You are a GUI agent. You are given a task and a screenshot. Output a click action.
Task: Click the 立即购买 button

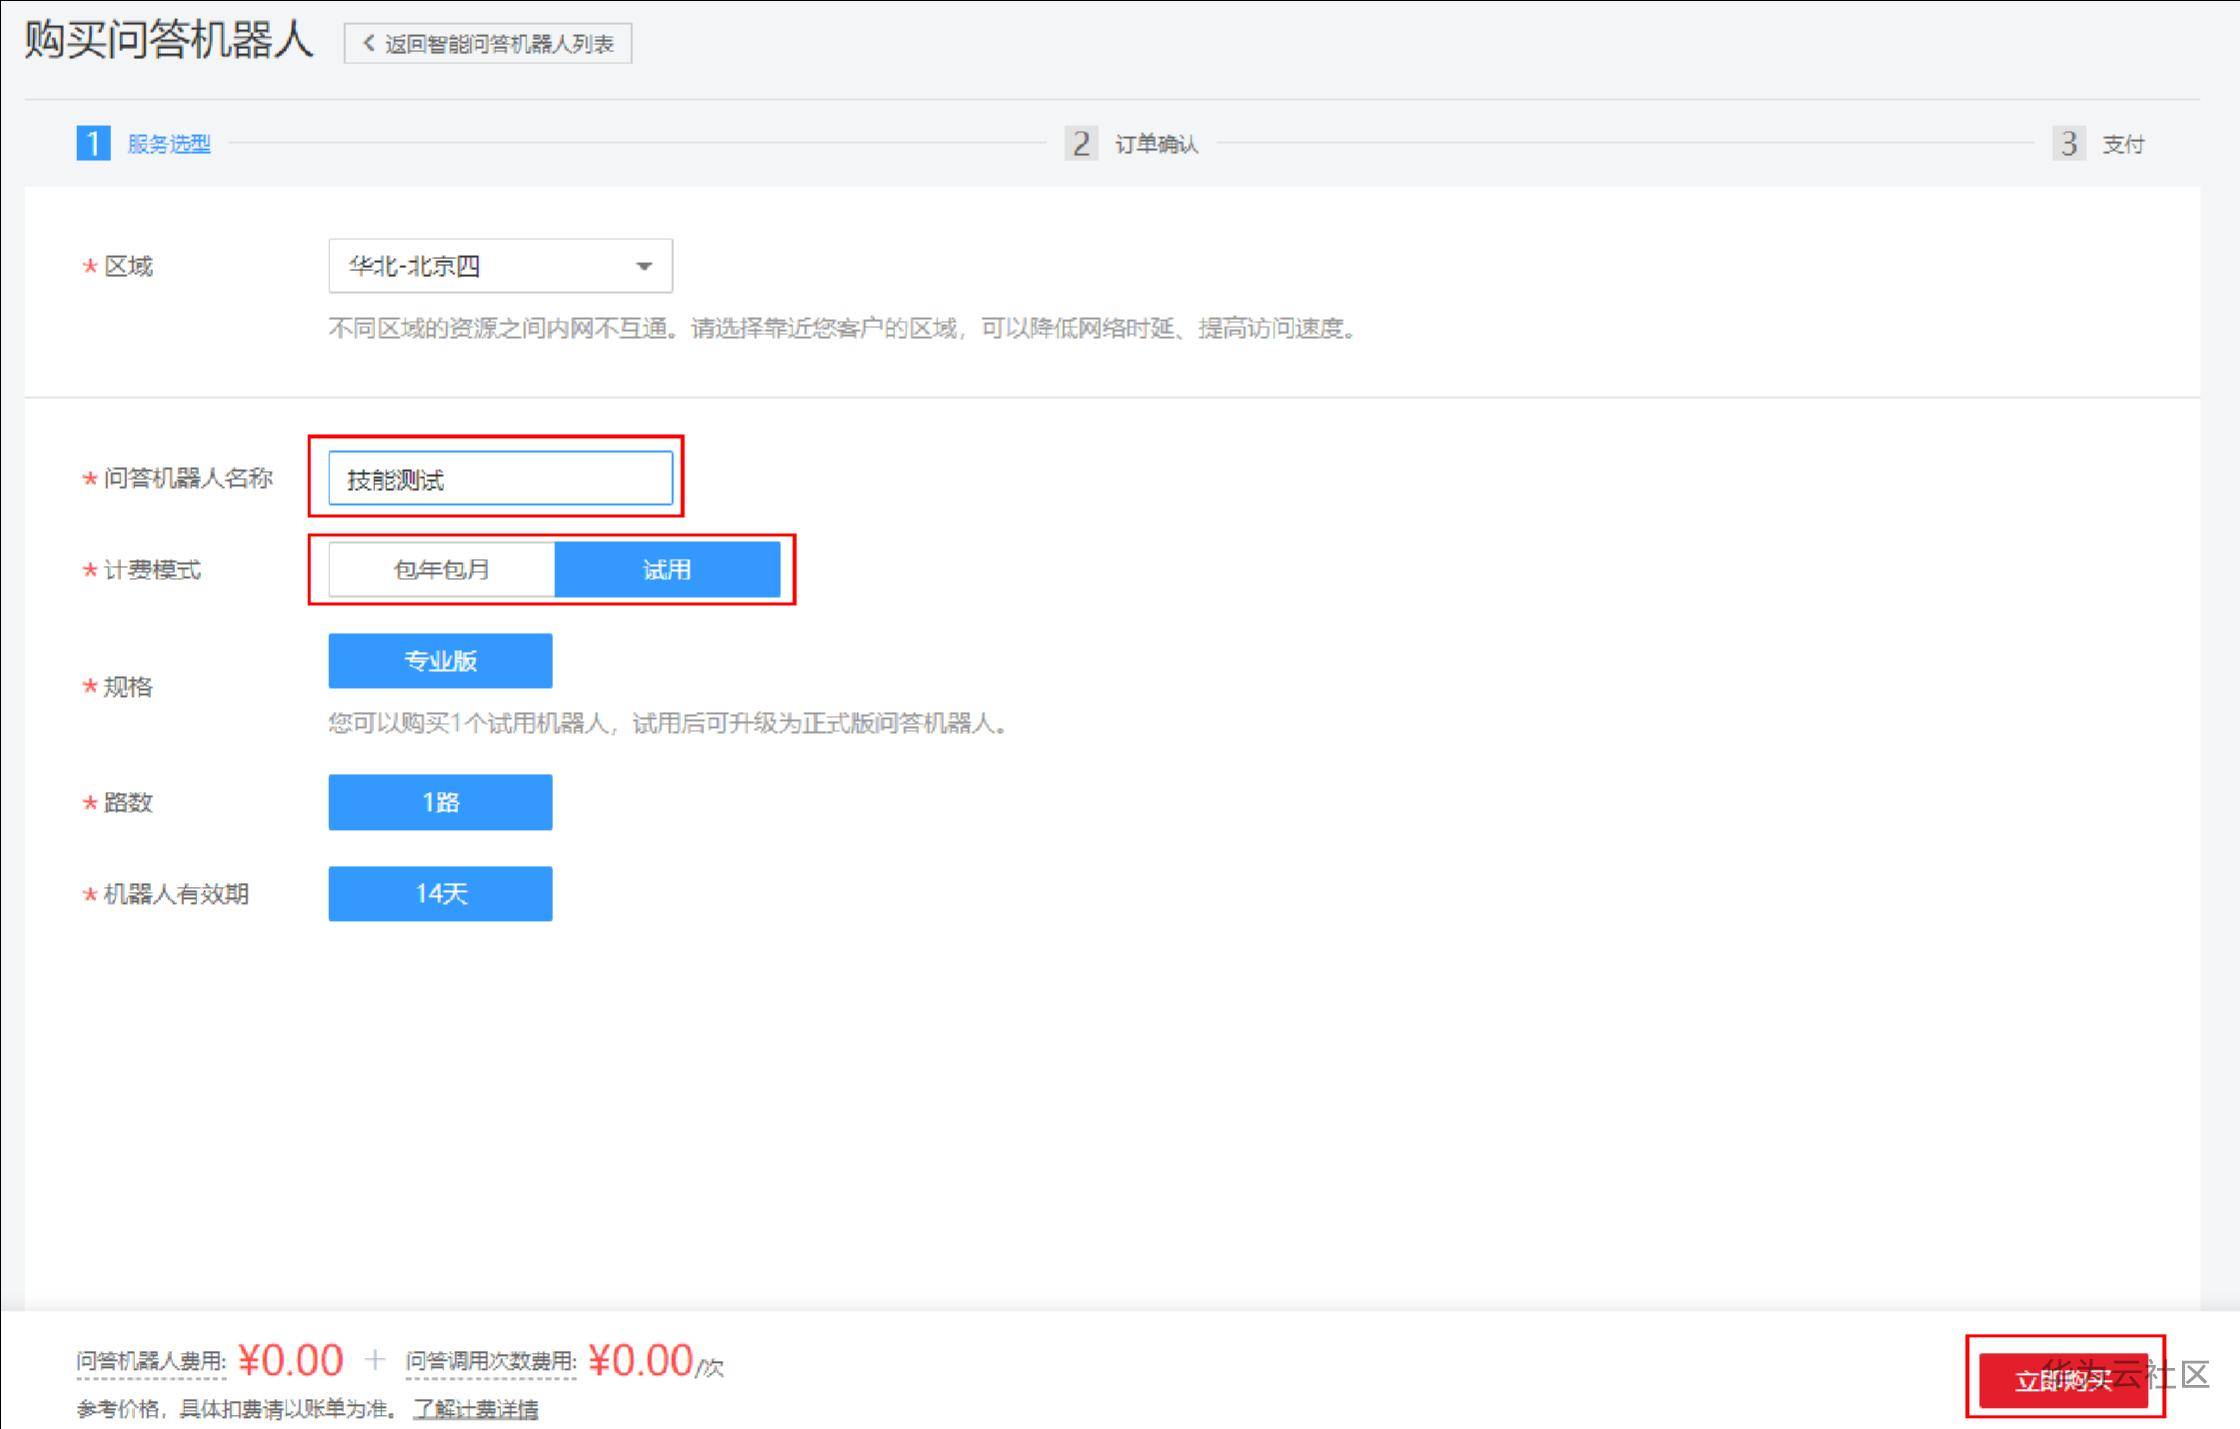[2062, 1381]
